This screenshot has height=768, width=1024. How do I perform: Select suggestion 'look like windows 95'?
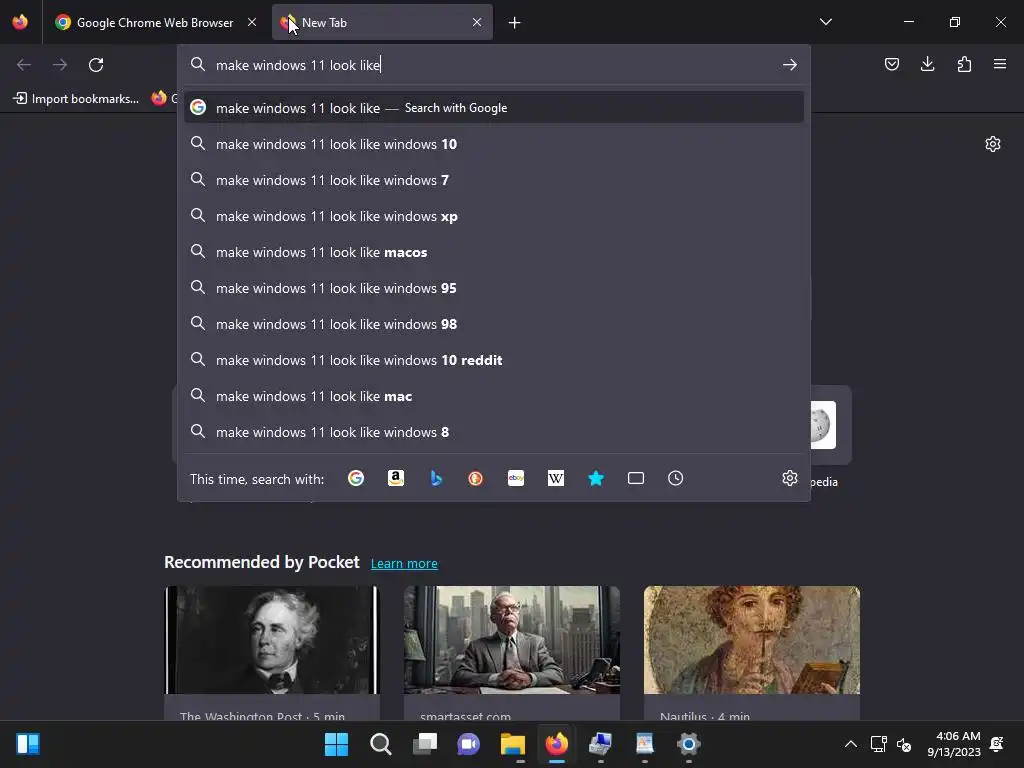(494, 287)
